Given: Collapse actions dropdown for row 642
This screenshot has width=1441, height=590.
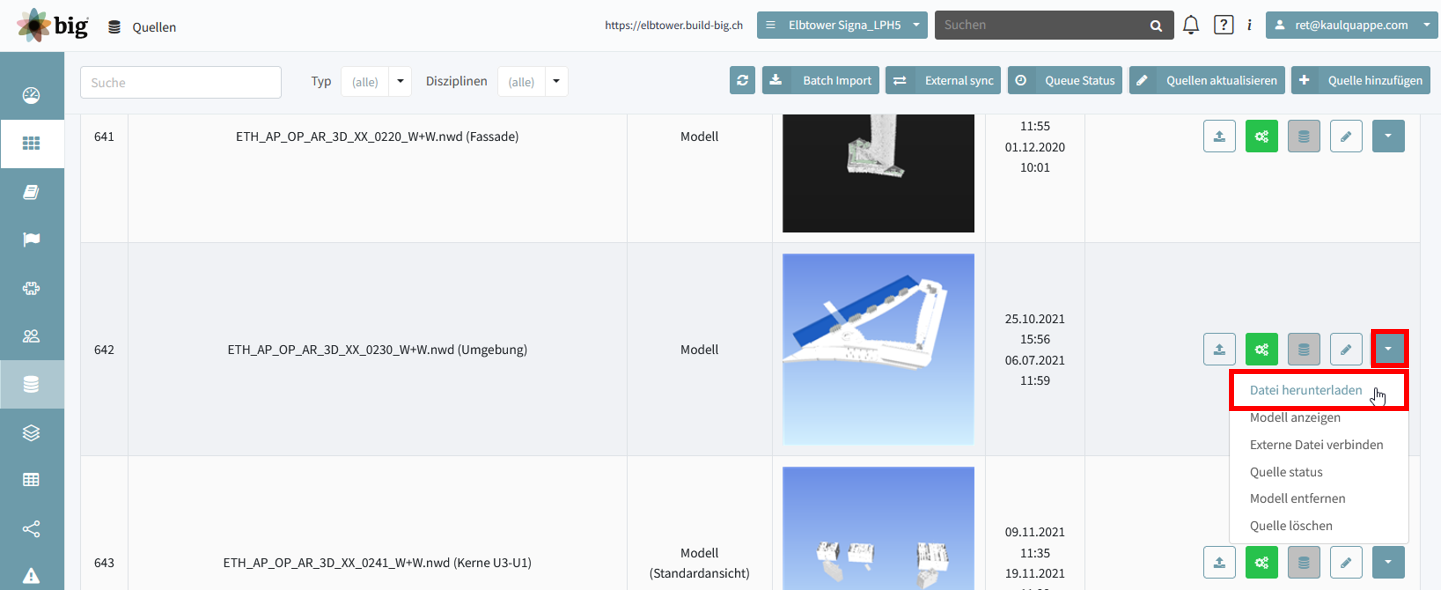Looking at the screenshot, I should coord(1389,348).
